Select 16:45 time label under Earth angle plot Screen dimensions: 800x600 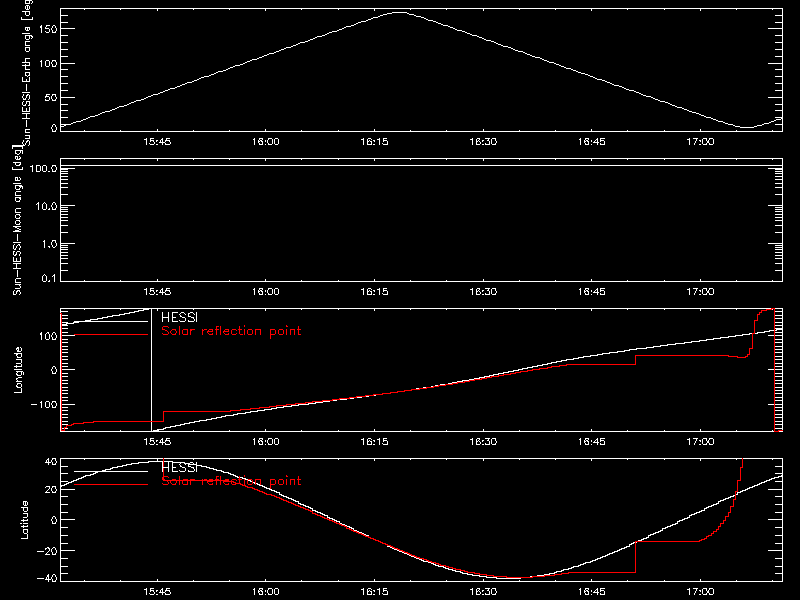click(x=591, y=142)
